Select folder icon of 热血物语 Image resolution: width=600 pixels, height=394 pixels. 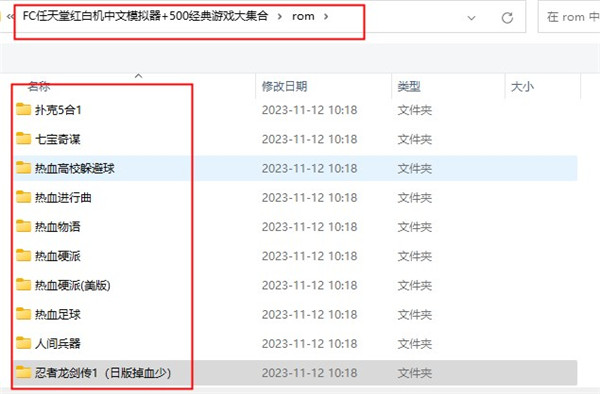tap(23, 226)
